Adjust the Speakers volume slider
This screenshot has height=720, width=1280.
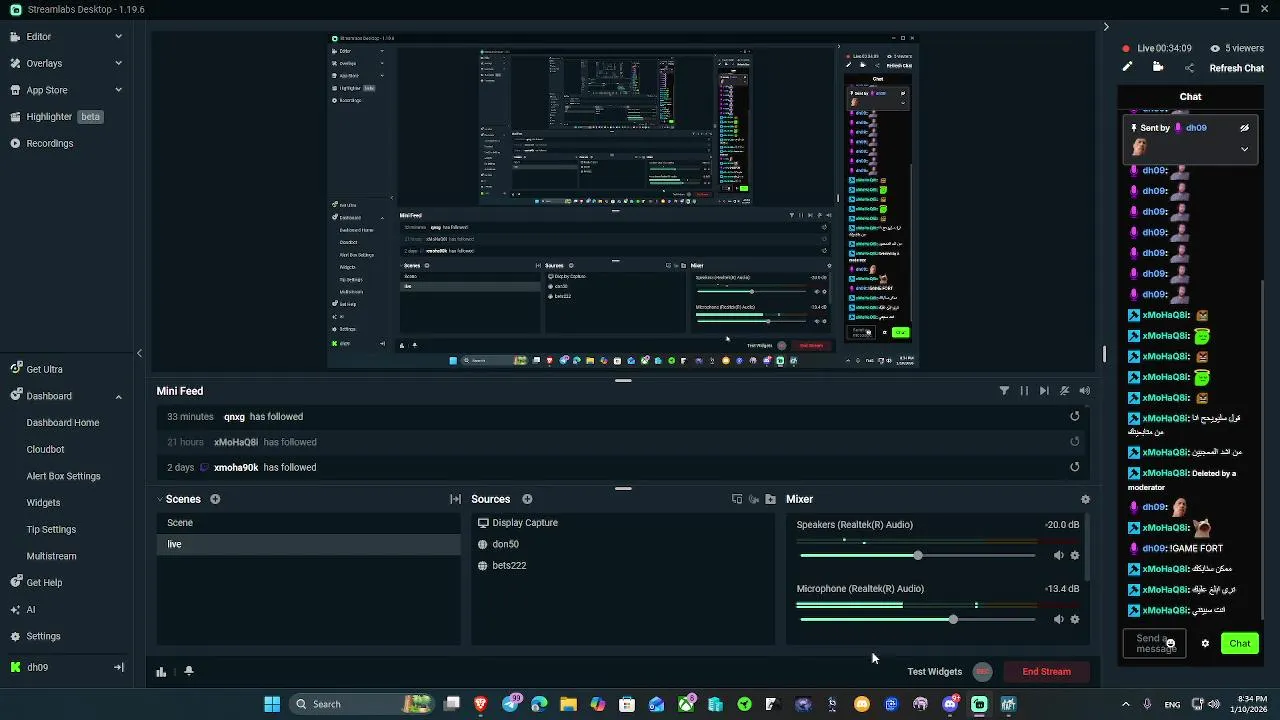(917, 555)
